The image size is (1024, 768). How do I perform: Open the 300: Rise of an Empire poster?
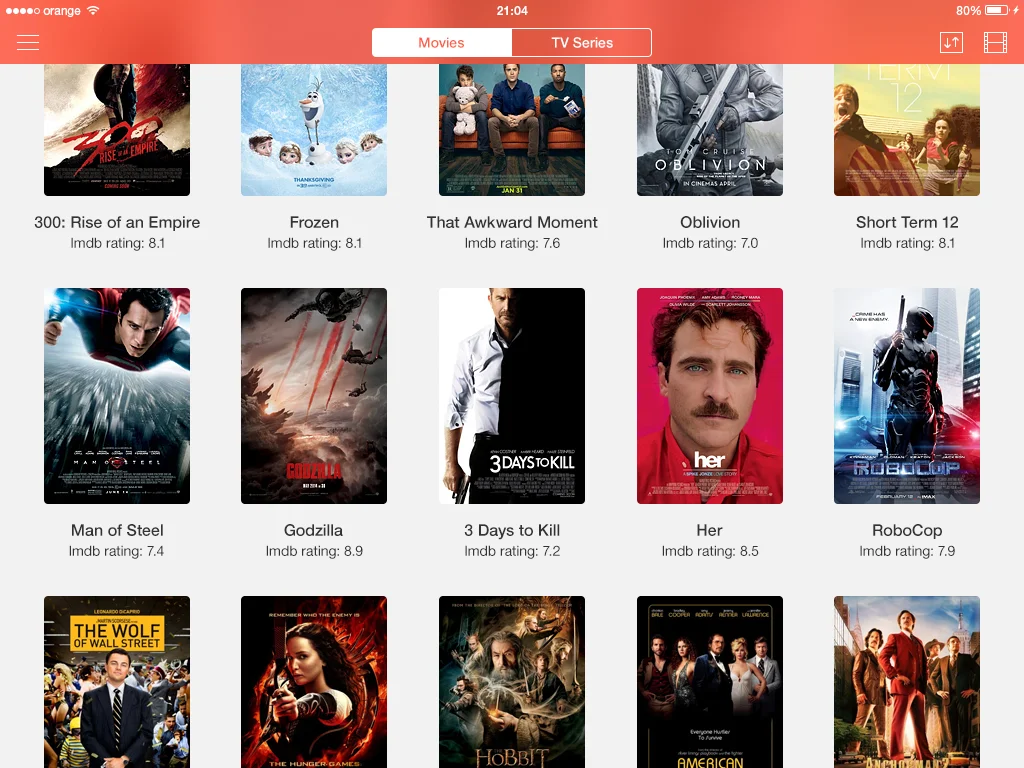tap(117, 130)
